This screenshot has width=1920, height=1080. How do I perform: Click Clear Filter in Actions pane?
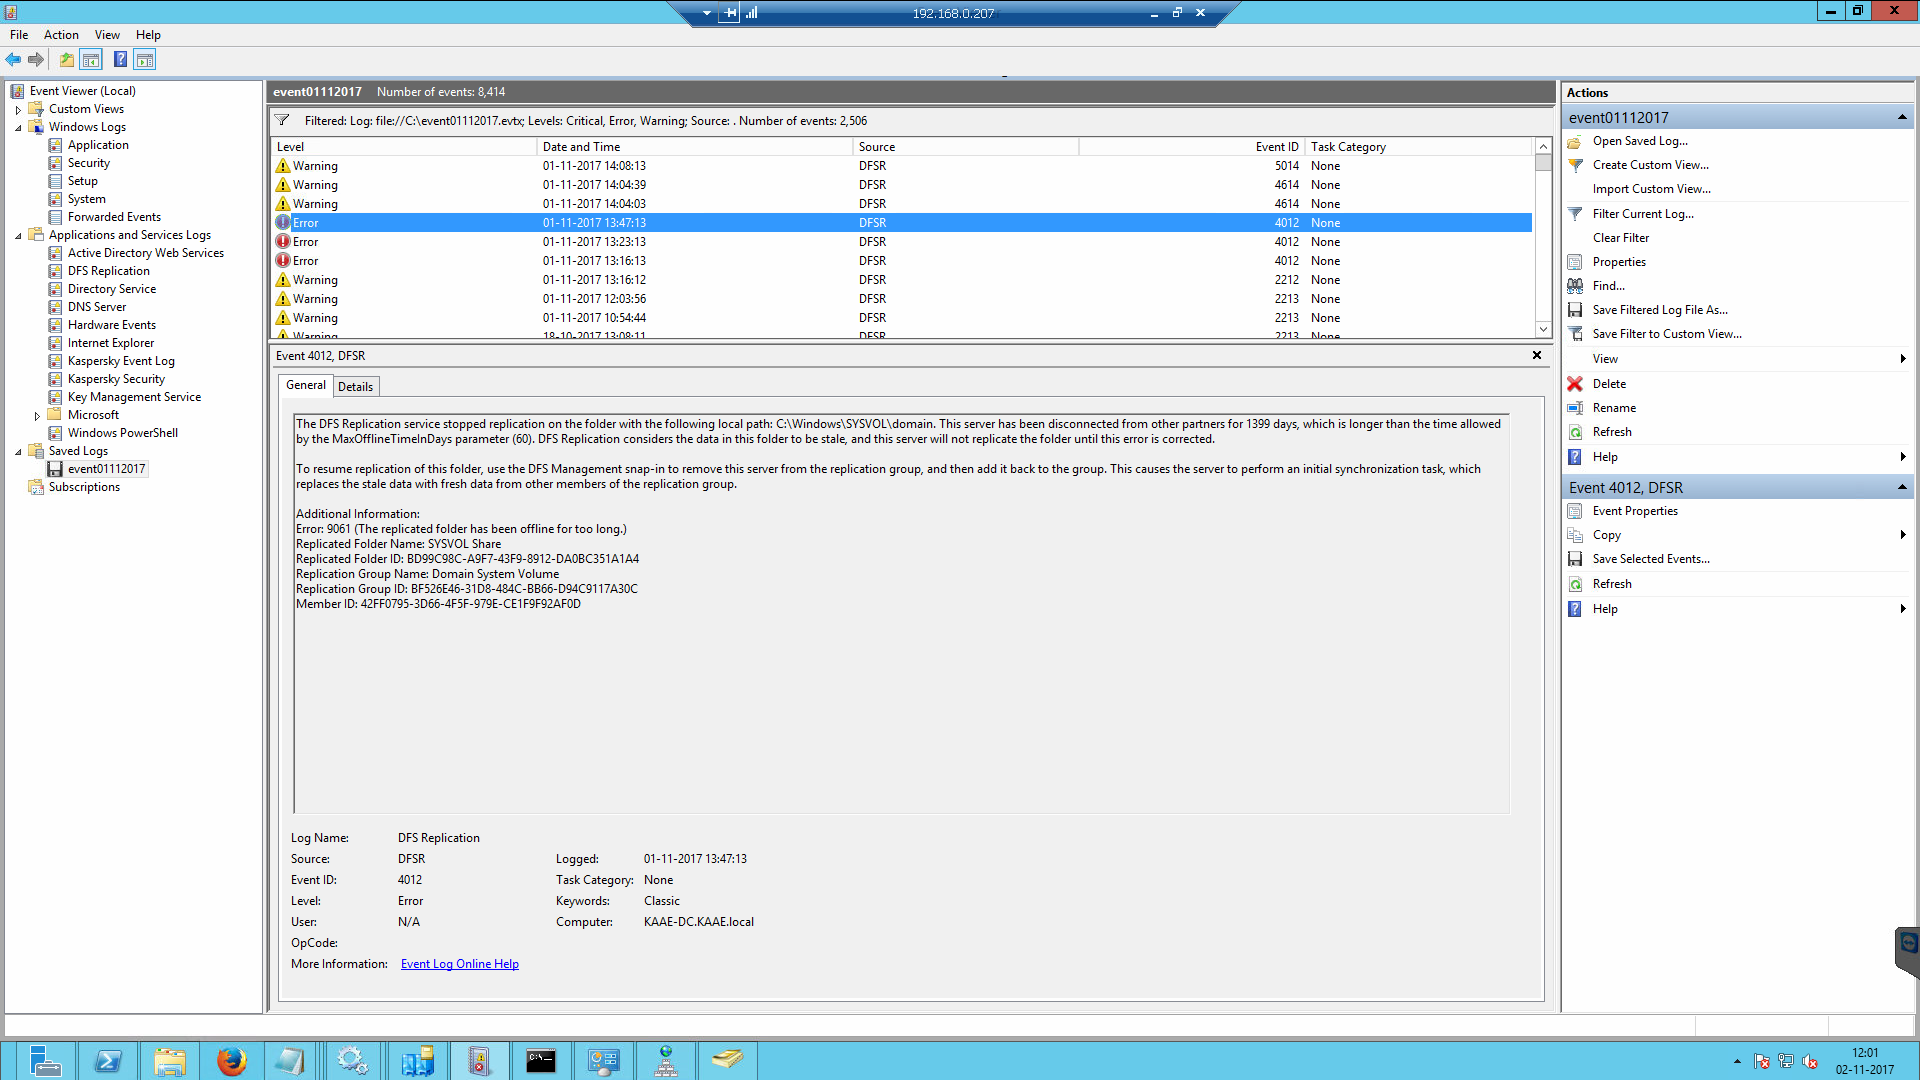(1620, 238)
